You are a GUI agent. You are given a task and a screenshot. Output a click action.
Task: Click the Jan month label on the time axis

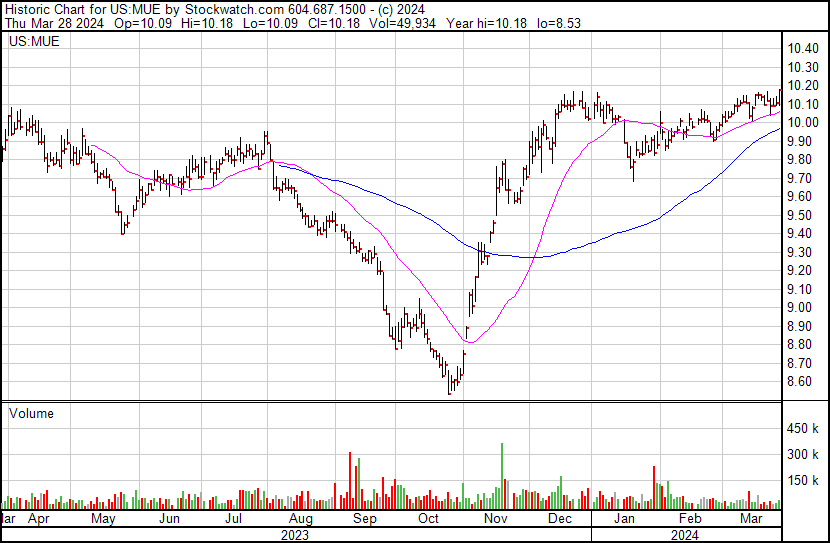tap(625, 520)
